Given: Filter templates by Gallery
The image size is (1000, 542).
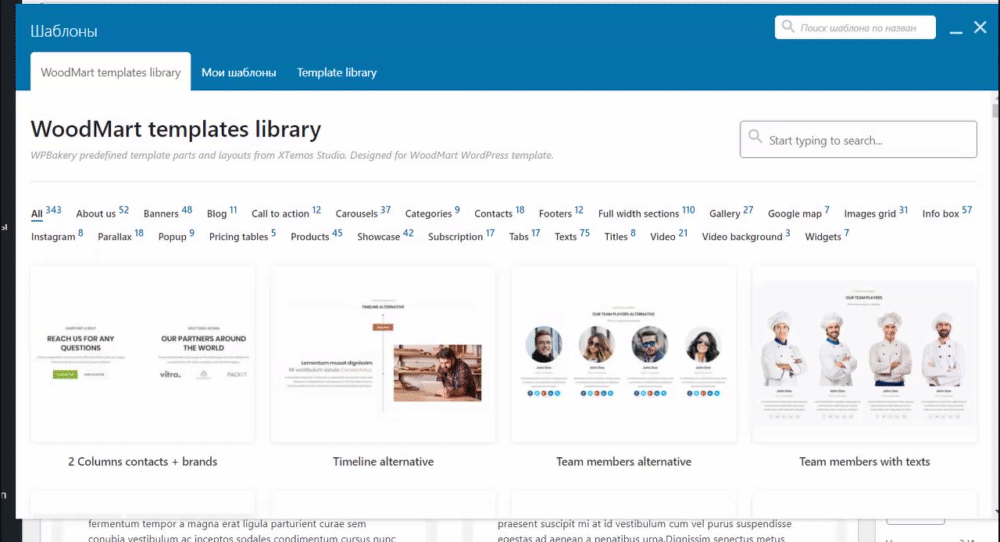Looking at the screenshot, I should click(x=731, y=212).
